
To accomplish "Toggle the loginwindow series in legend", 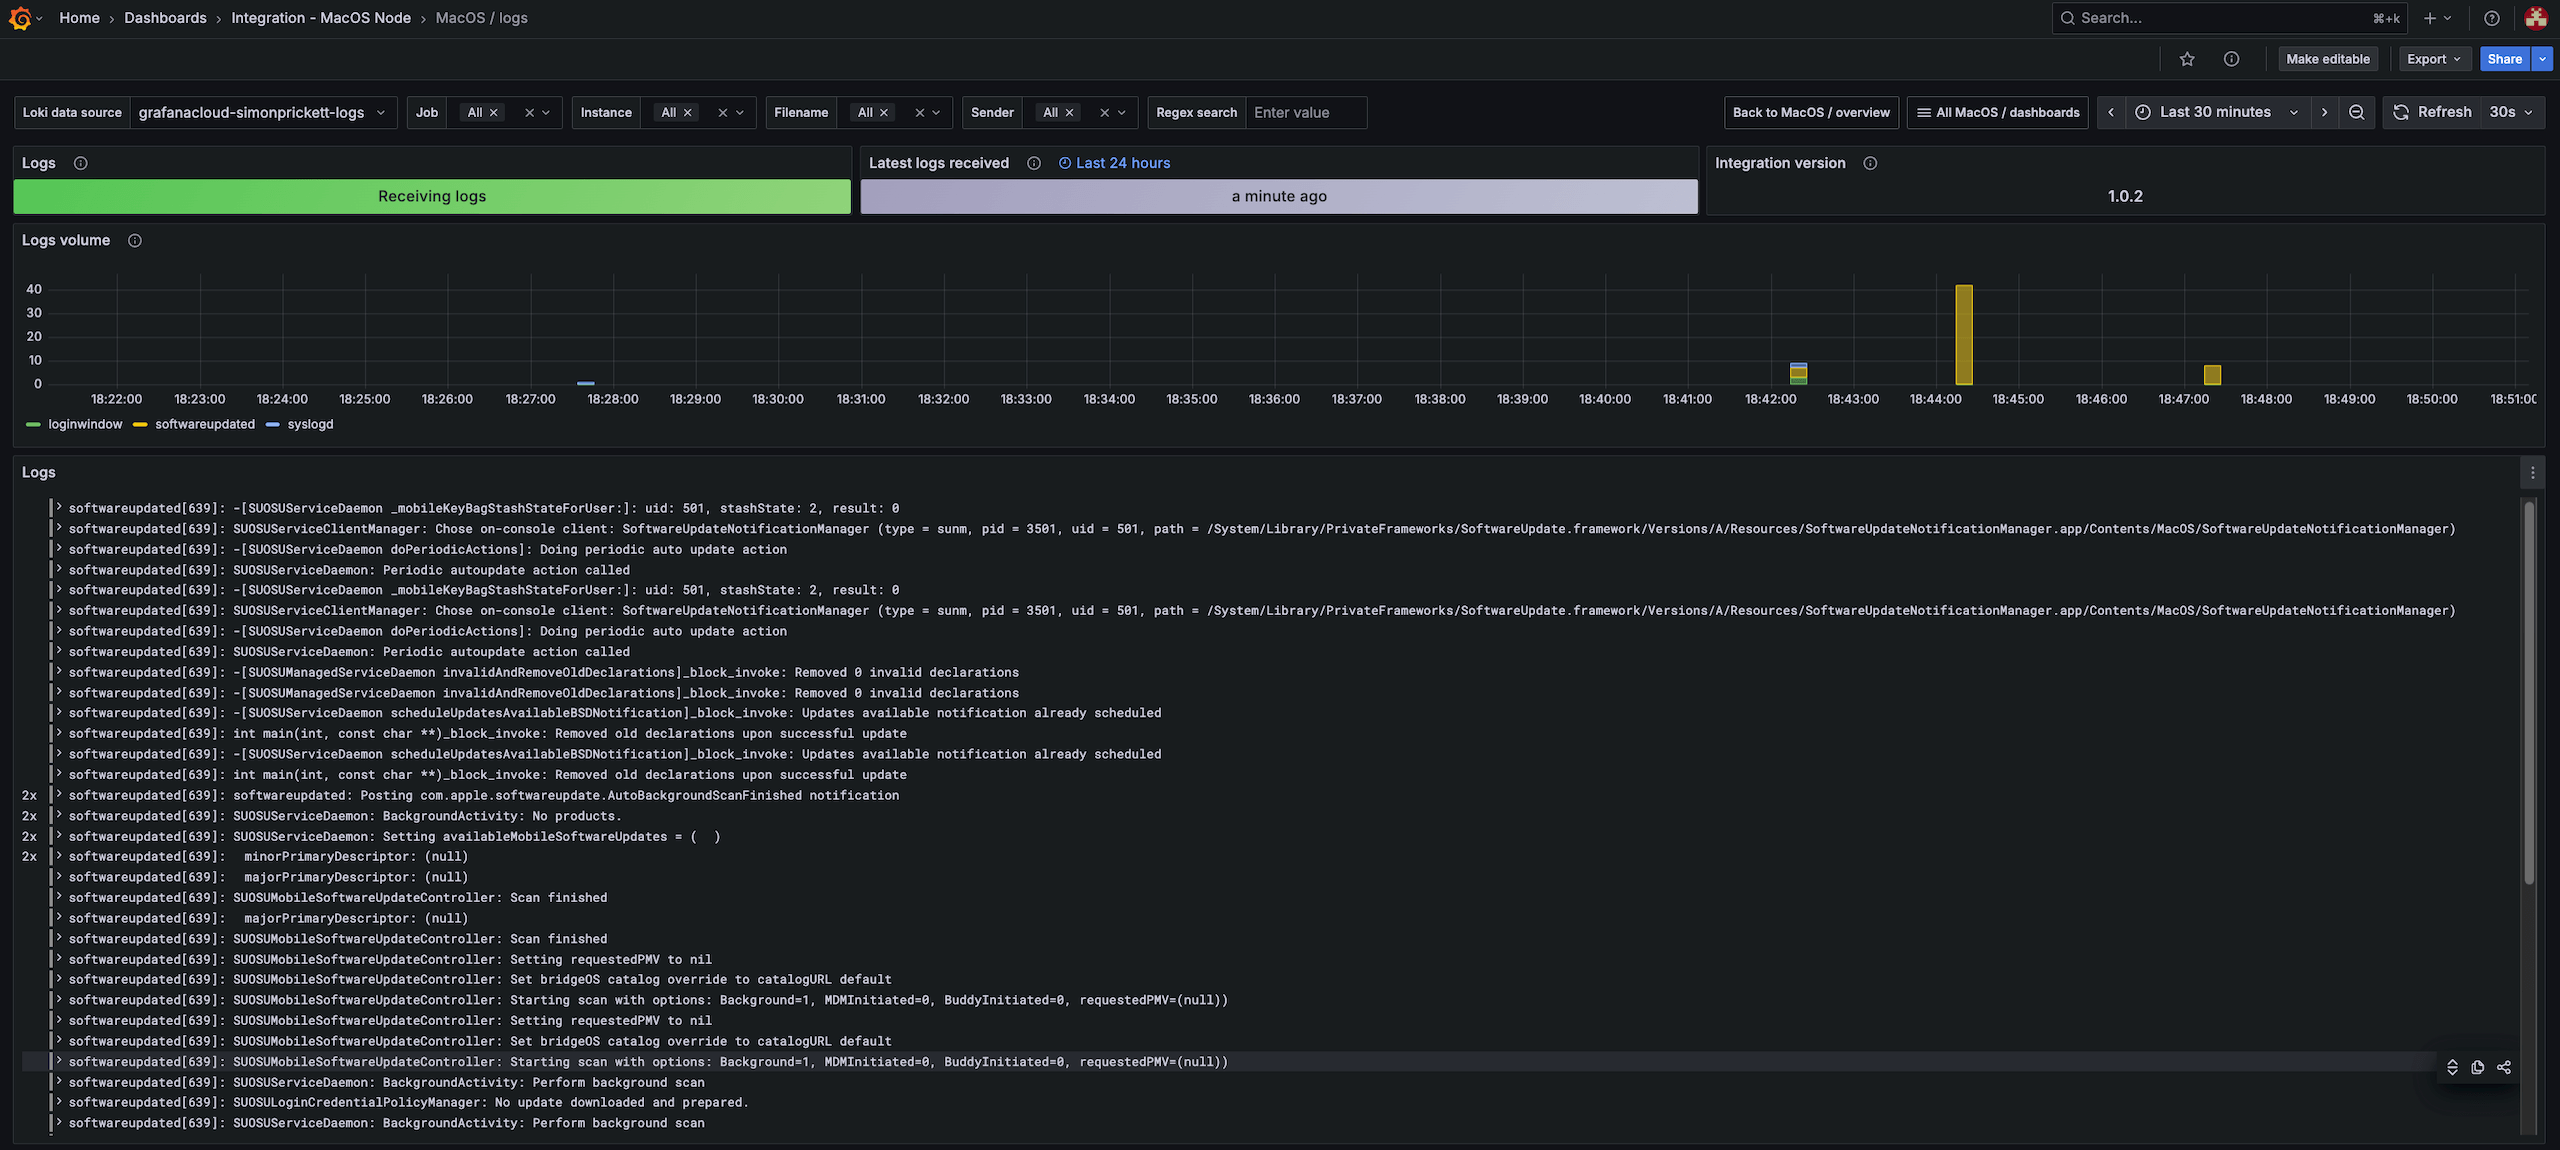I will pos(85,424).
